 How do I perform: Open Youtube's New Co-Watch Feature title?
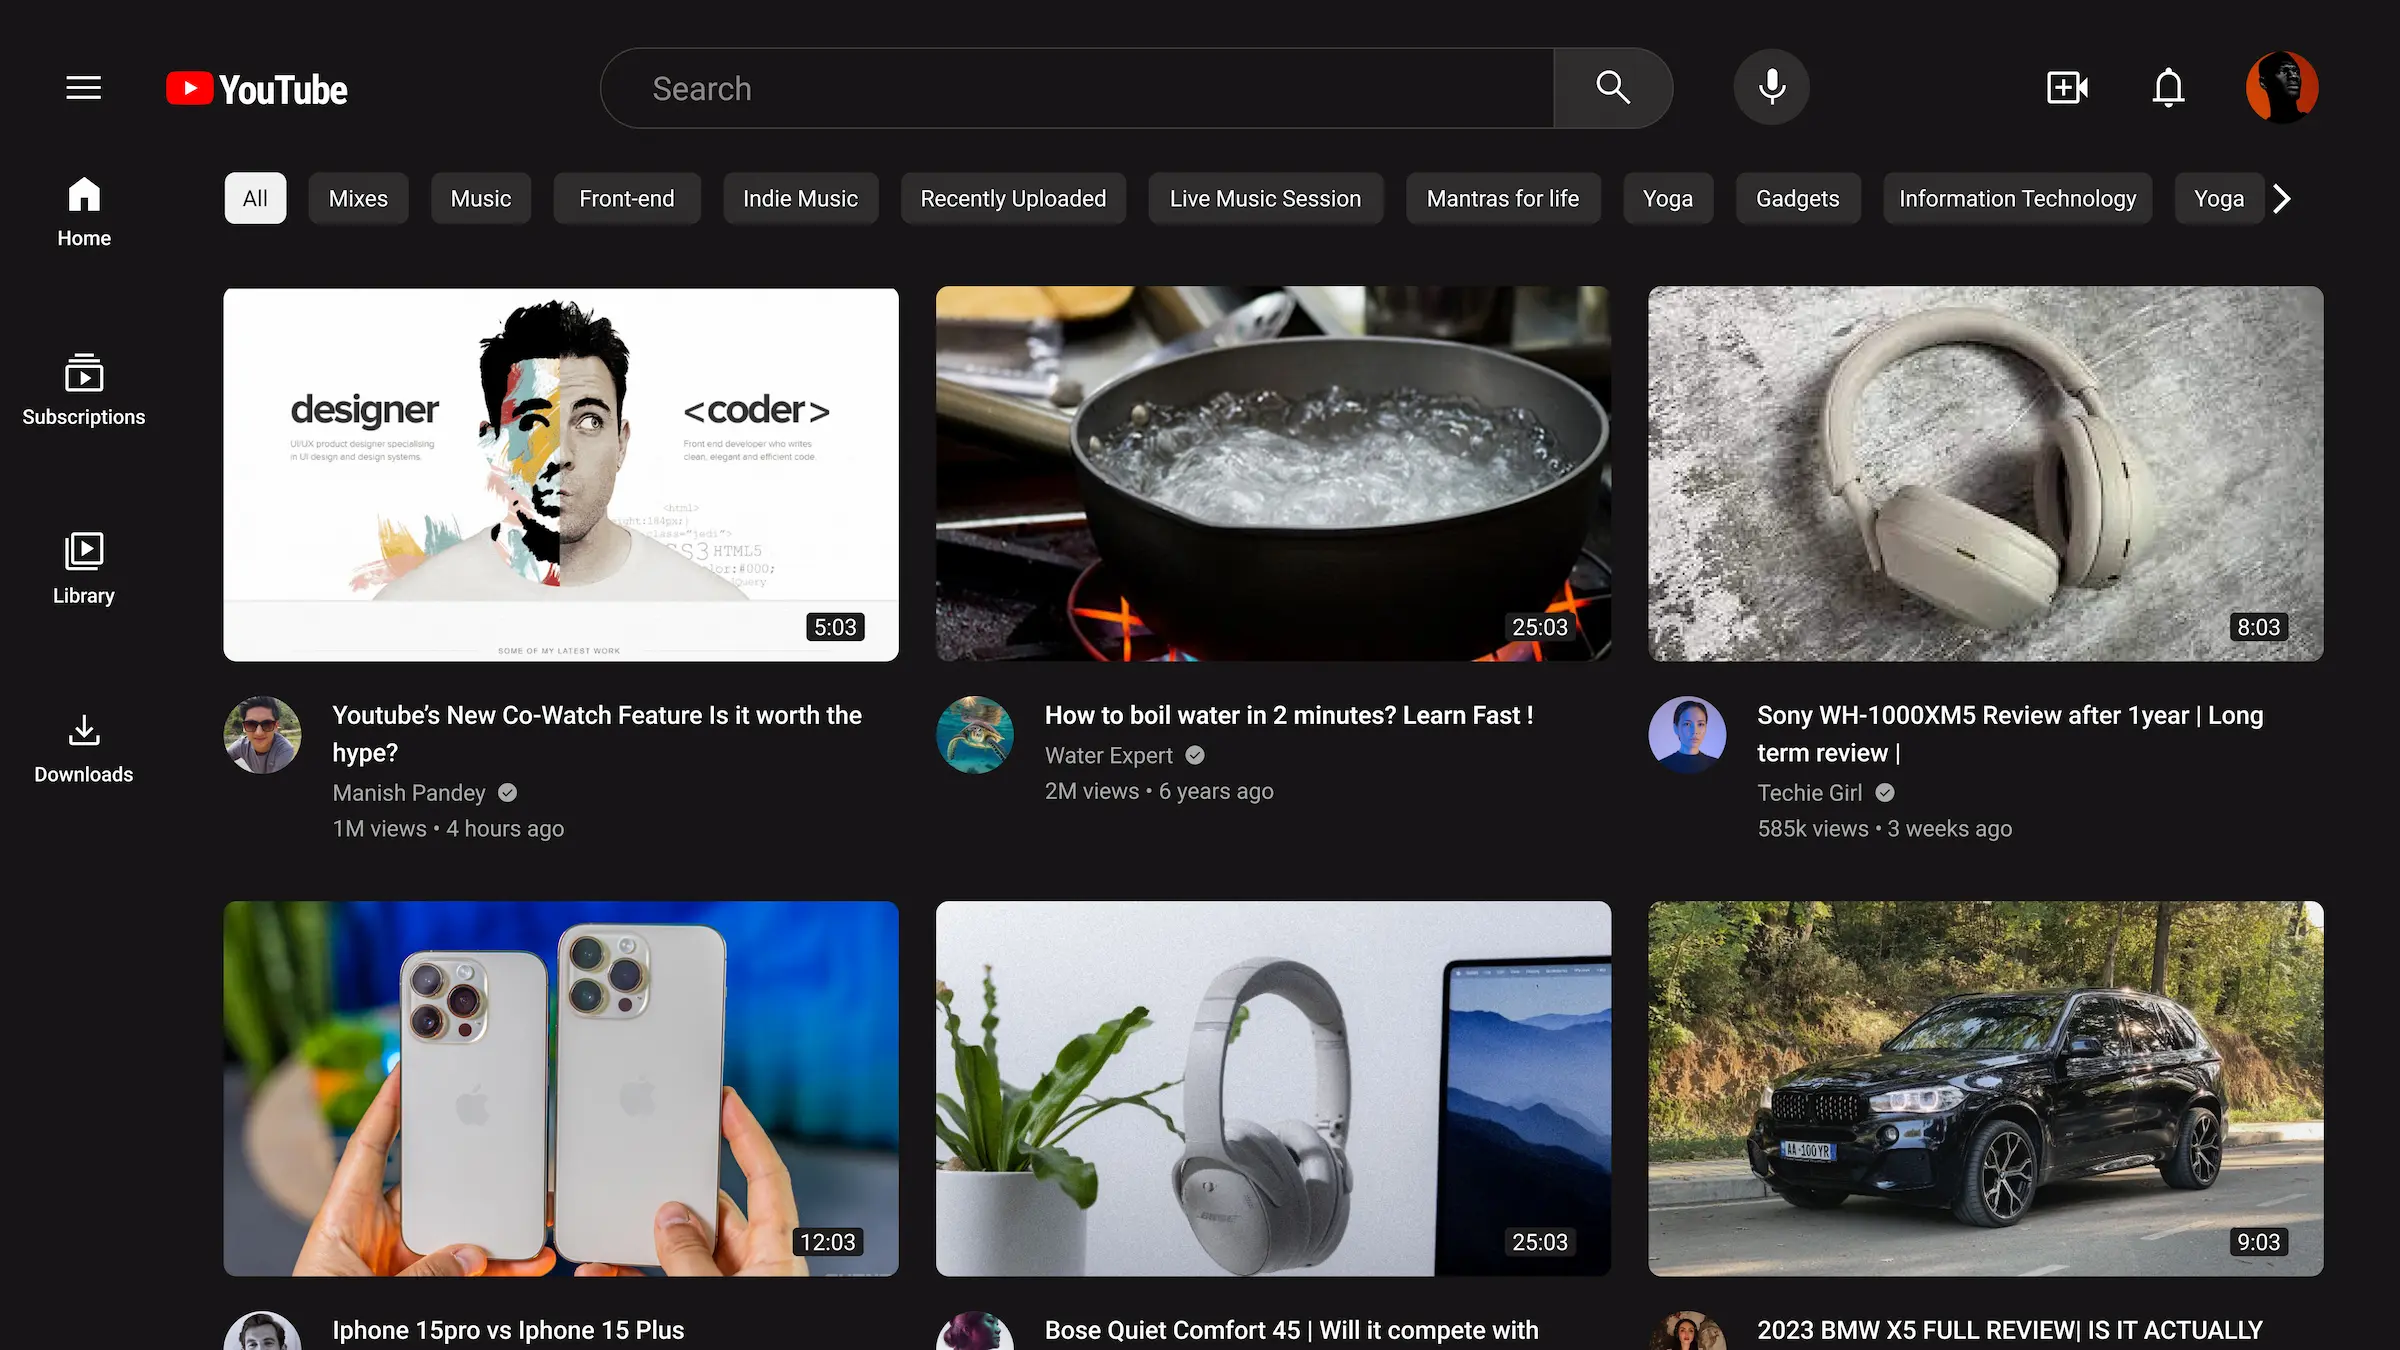[x=597, y=734]
